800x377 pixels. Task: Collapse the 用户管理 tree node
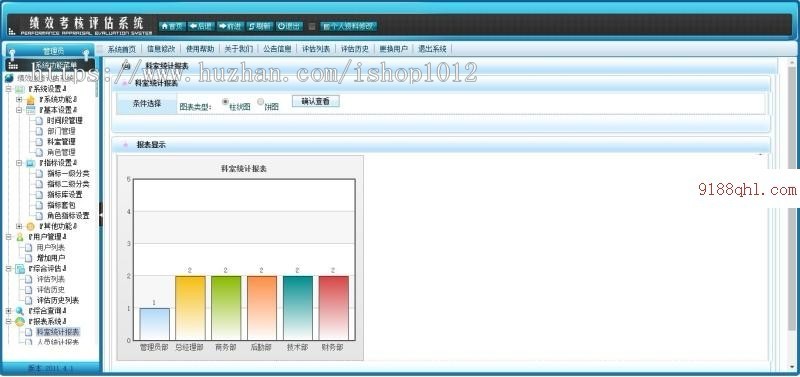pyautogui.click(x=9, y=237)
